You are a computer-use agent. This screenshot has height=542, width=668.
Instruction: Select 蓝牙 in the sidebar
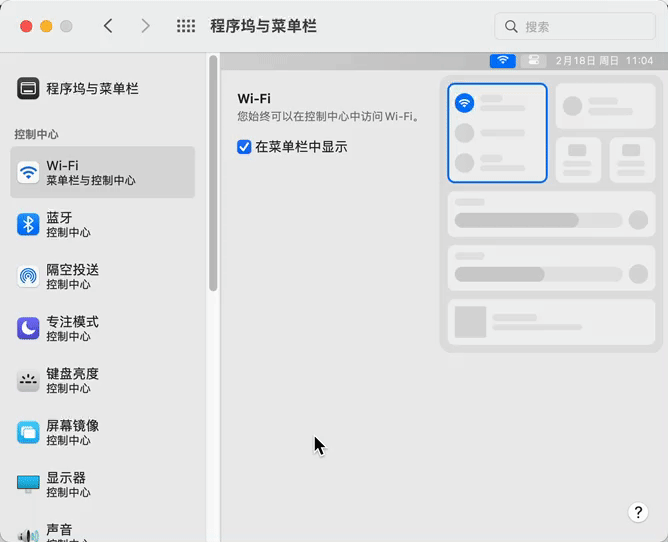(103, 225)
